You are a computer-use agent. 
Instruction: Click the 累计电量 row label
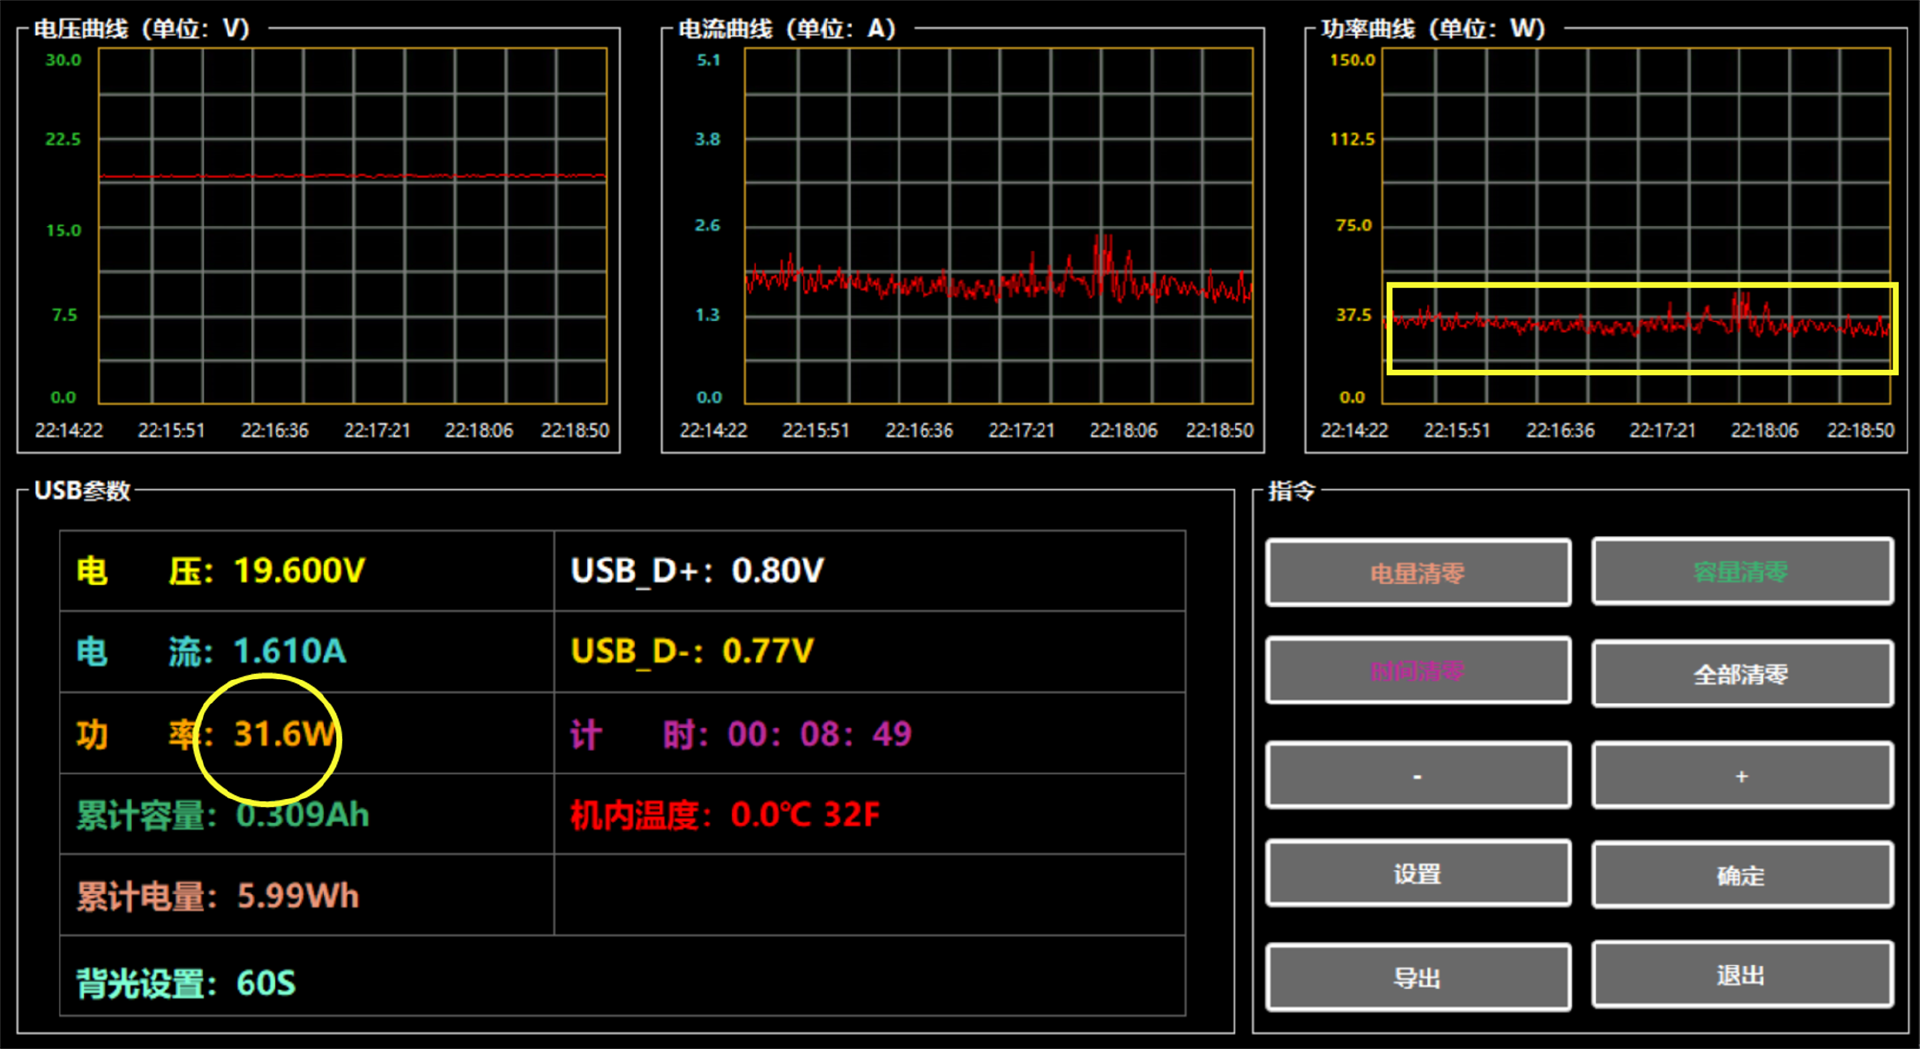147,897
